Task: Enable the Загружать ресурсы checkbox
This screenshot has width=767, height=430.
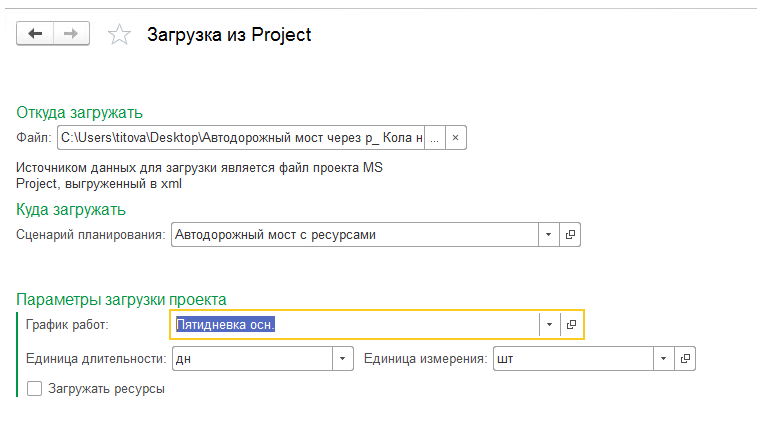Action: (x=34, y=389)
